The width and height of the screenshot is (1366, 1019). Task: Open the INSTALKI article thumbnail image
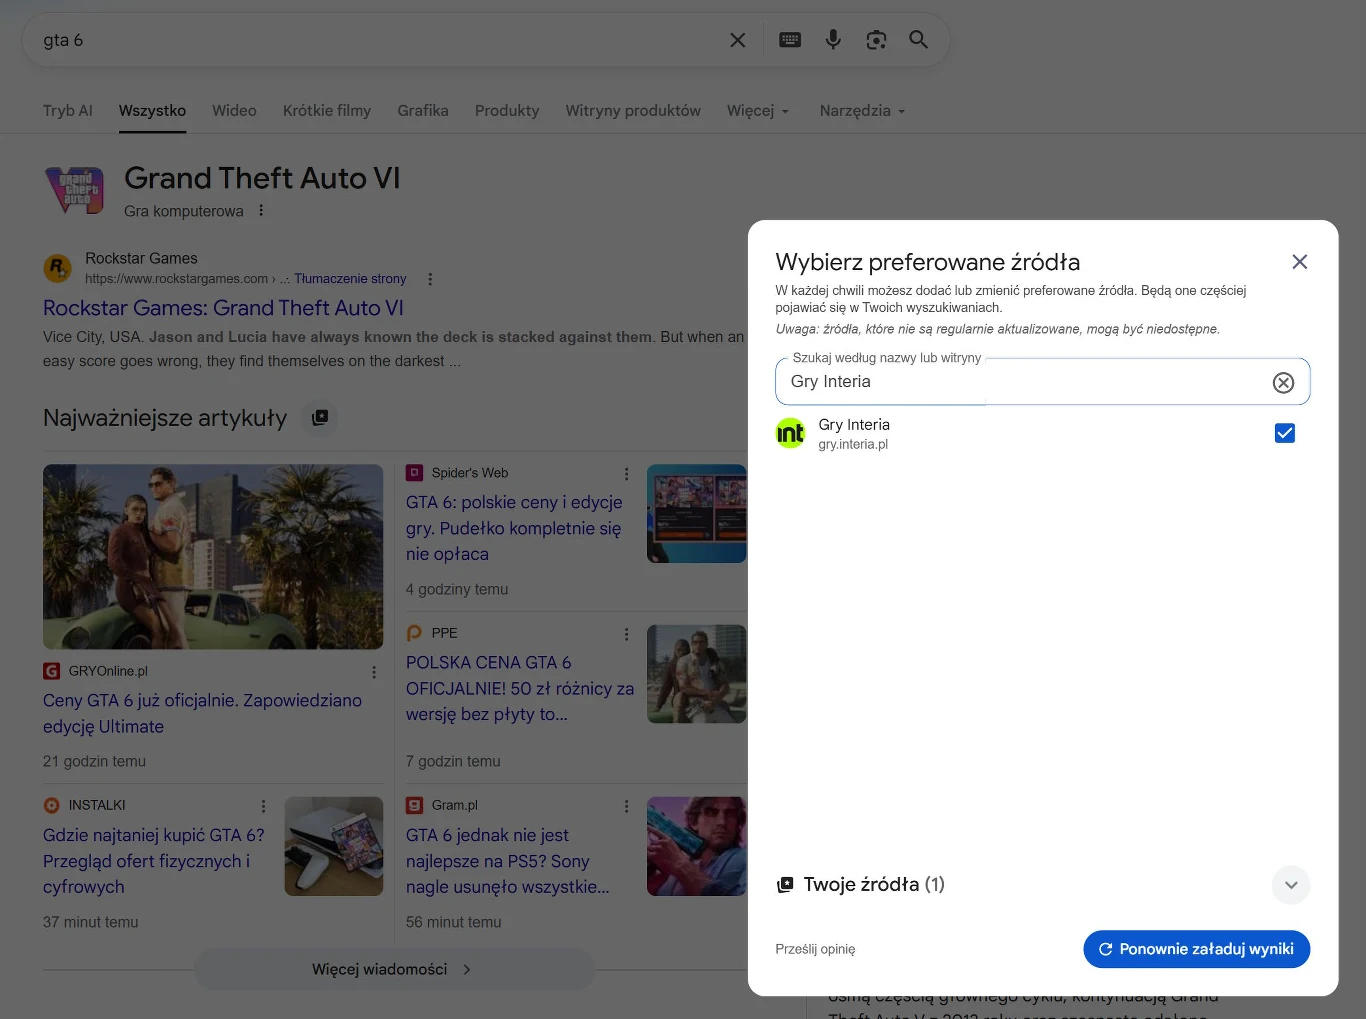[x=334, y=846]
